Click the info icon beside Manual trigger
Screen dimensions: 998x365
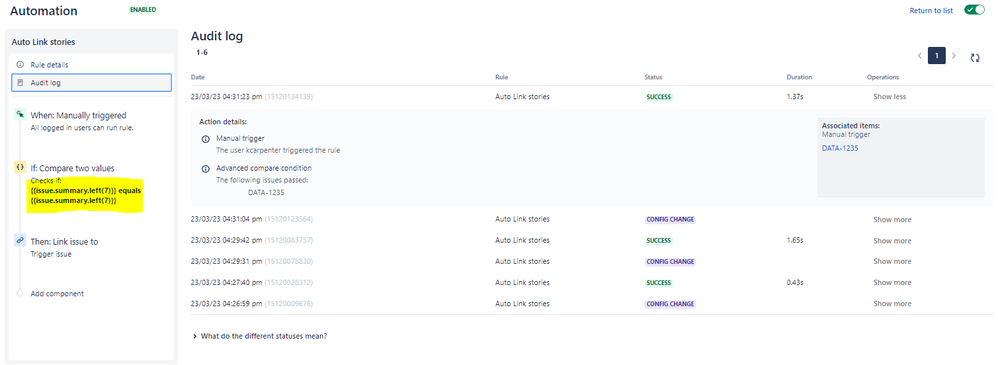click(x=206, y=138)
